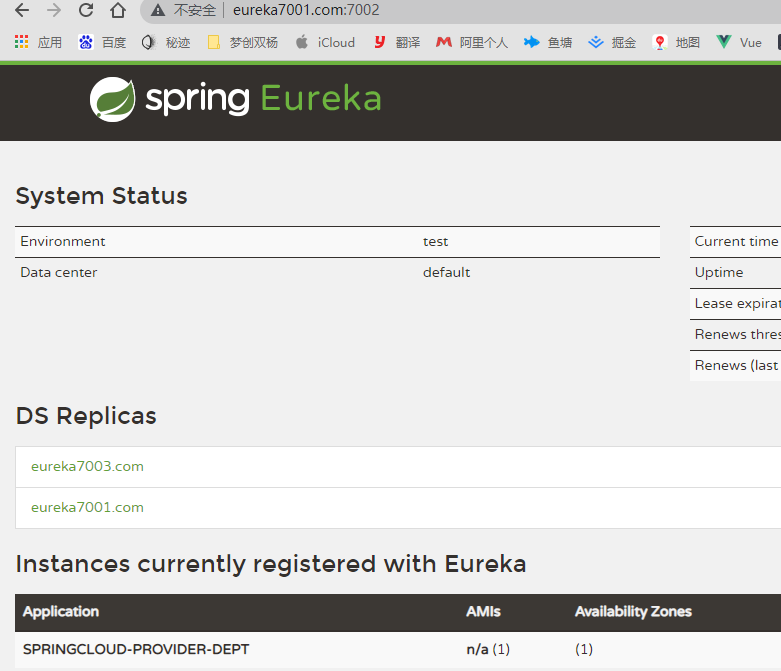Open the iCloud bookmark

coord(325,42)
